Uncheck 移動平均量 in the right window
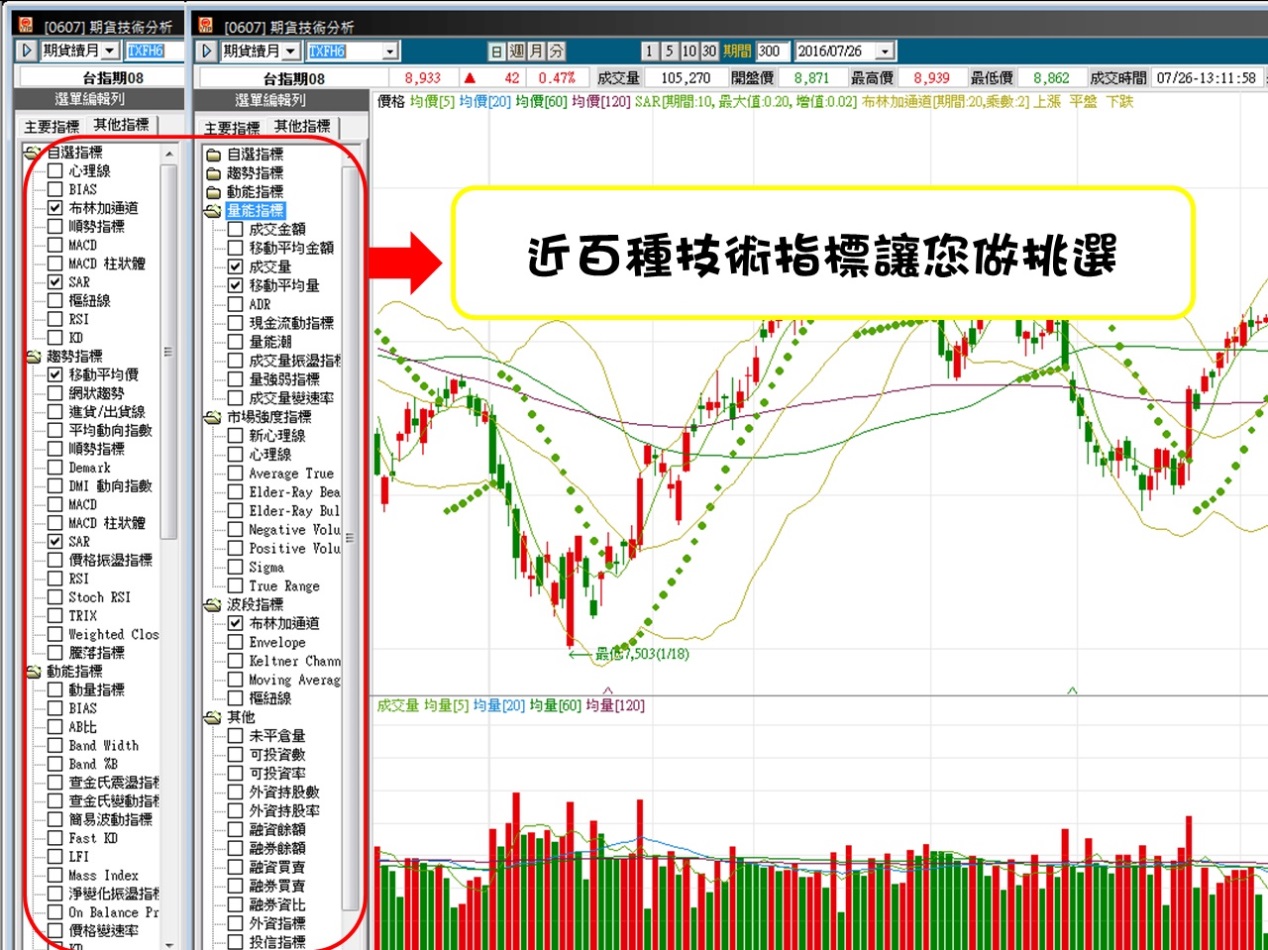 235,286
